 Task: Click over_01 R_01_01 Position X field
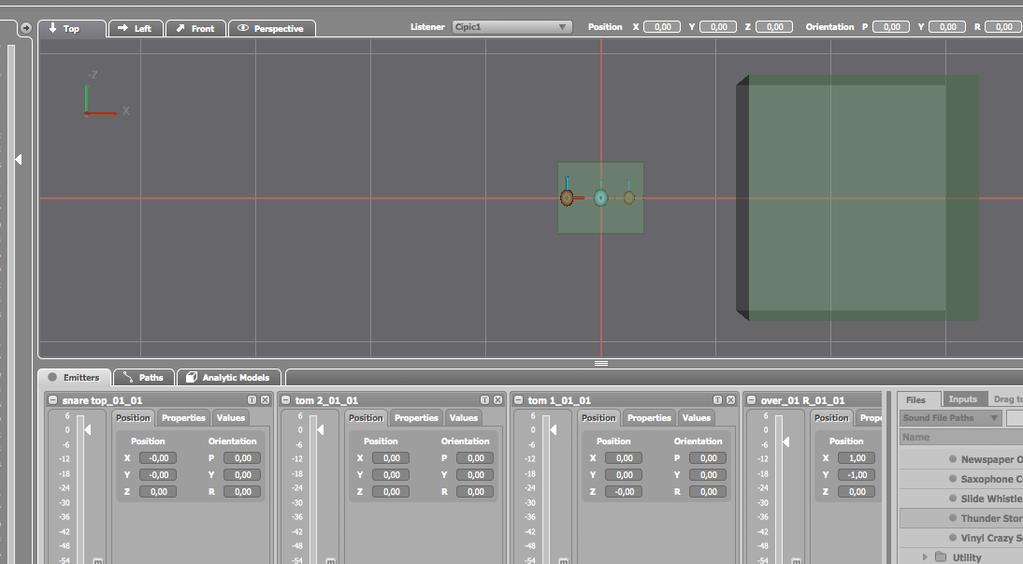pyautogui.click(x=857, y=458)
